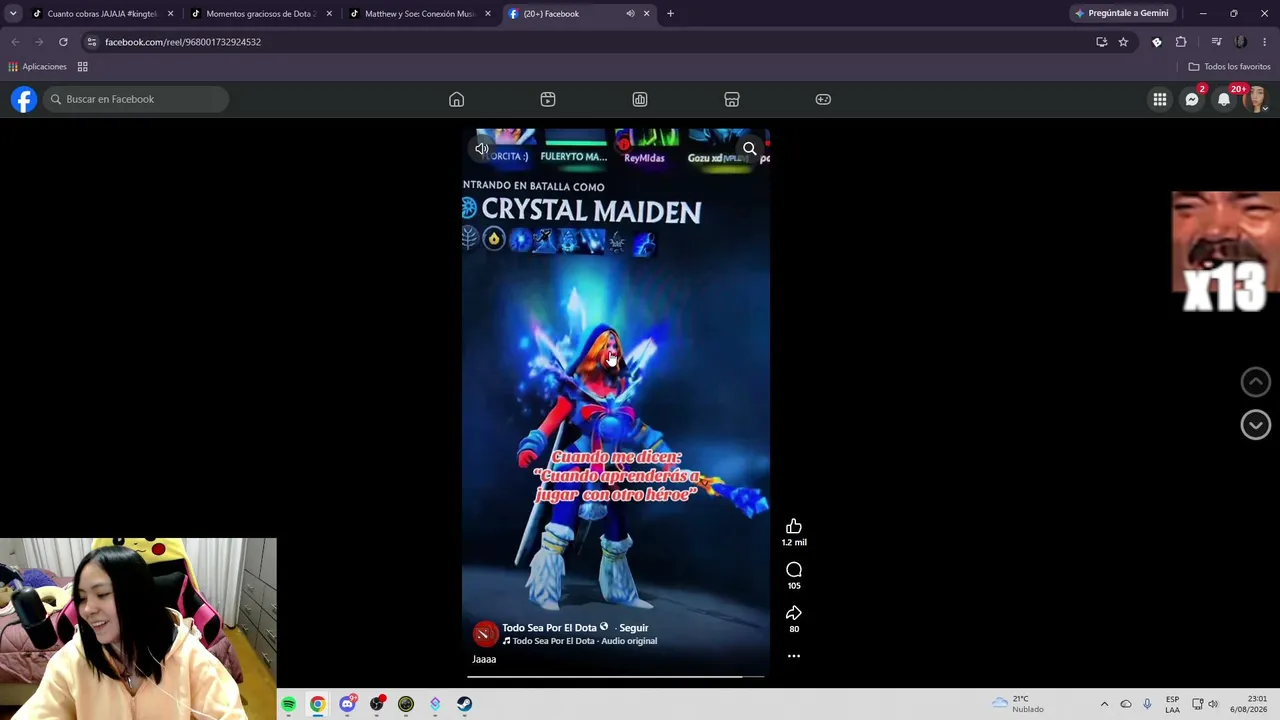The width and height of the screenshot is (1280, 720).
Task: Seek in the reel progress bar
Action: coord(616,677)
